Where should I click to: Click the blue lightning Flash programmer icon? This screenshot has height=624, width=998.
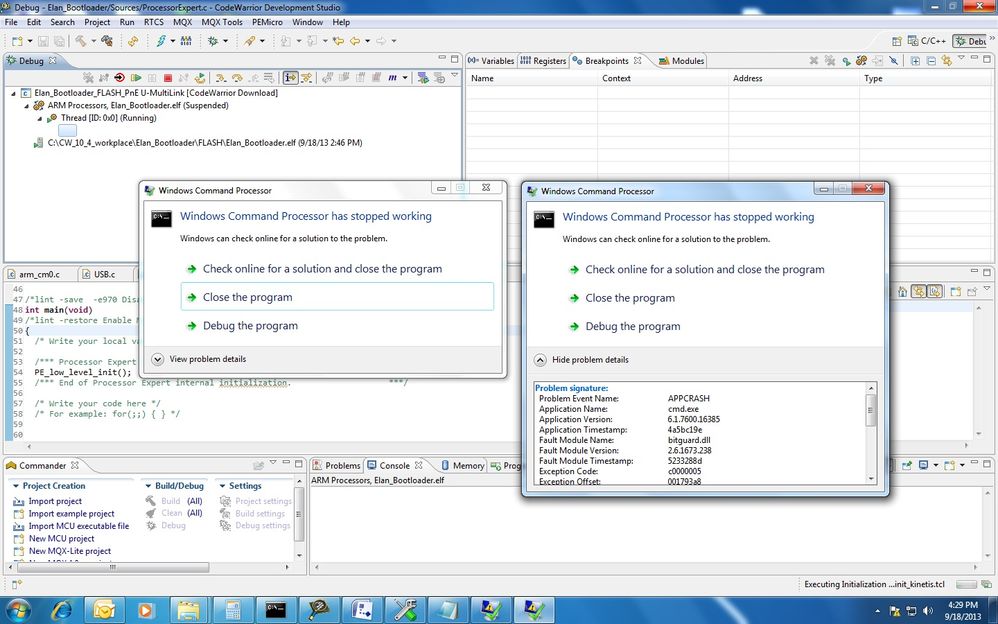point(161,41)
